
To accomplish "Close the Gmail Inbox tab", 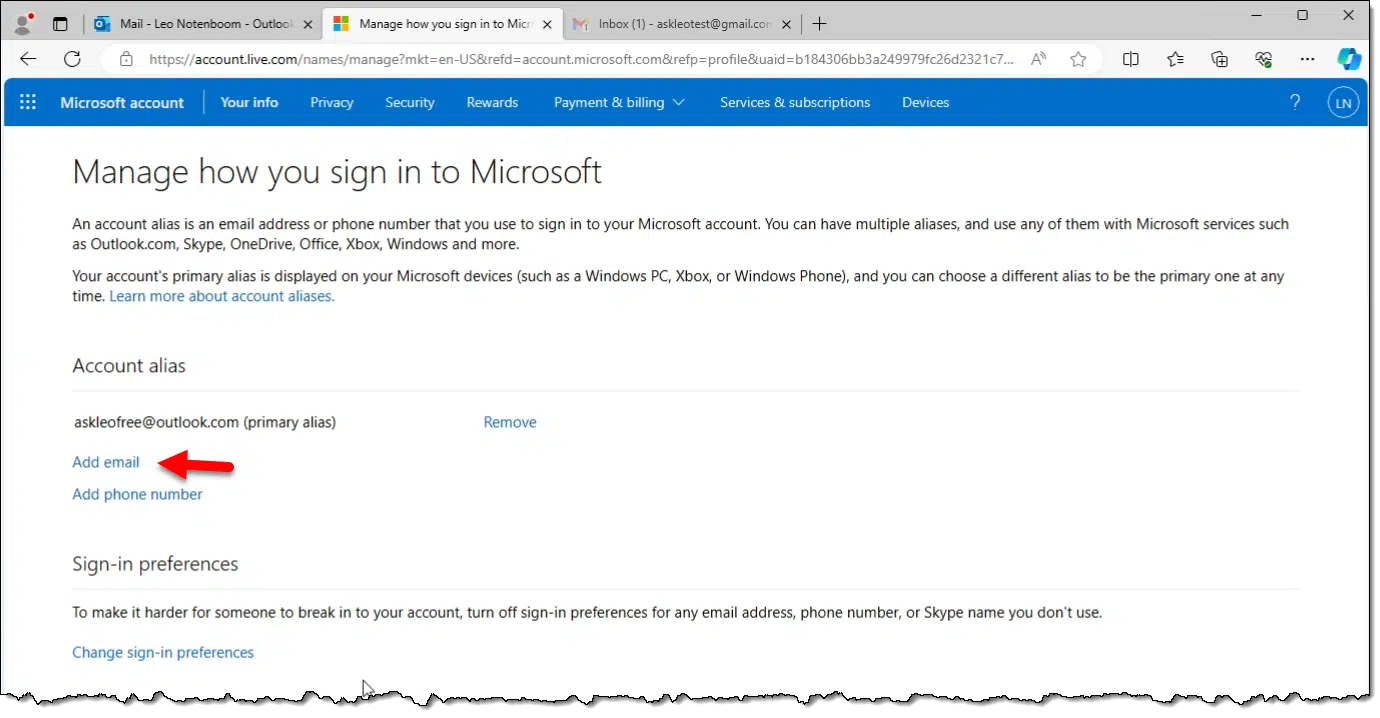I will (787, 24).
